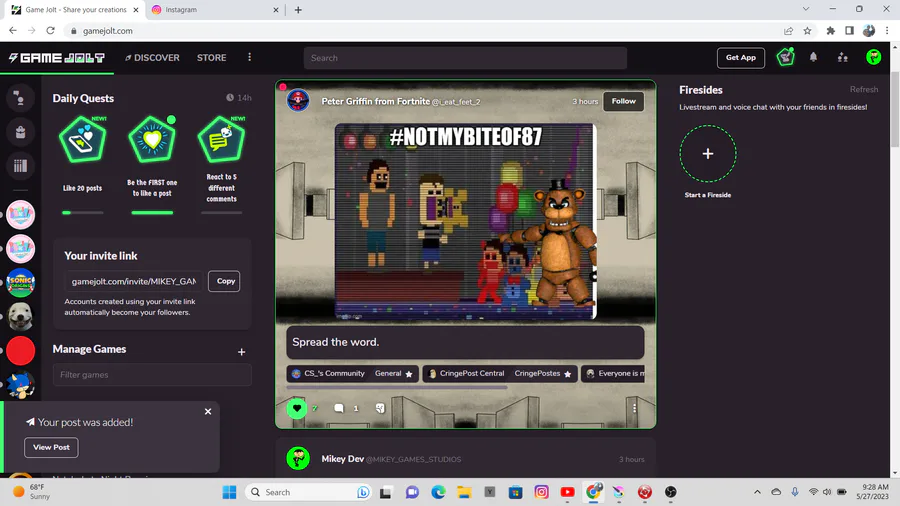
Task: Open the navbar more-options menu
Action: click(x=249, y=57)
